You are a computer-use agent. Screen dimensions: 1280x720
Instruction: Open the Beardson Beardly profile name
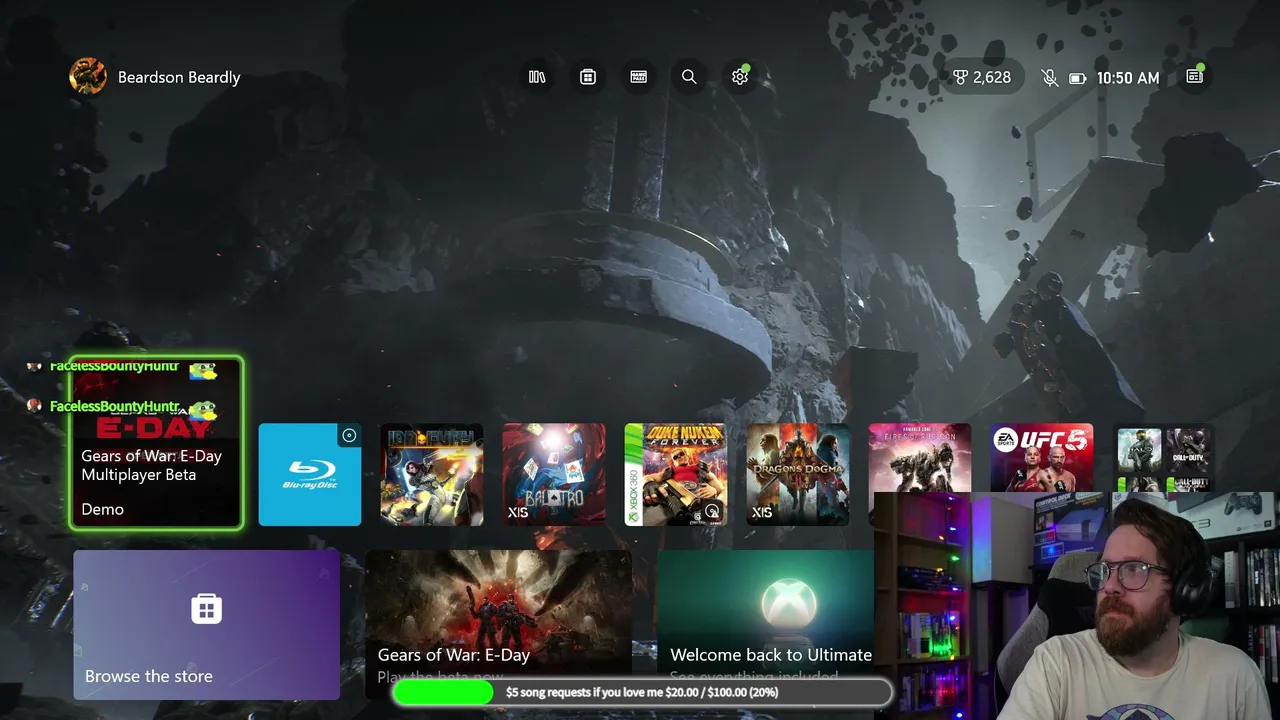pyautogui.click(x=179, y=77)
